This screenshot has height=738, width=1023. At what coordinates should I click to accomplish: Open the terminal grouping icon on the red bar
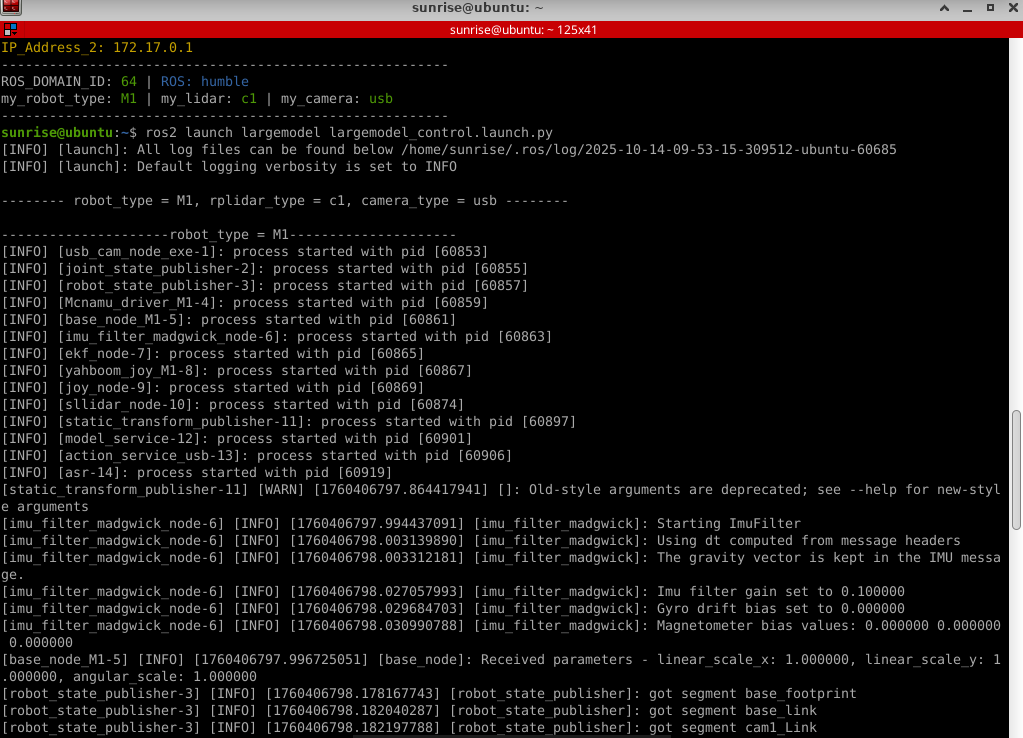(x=8, y=30)
